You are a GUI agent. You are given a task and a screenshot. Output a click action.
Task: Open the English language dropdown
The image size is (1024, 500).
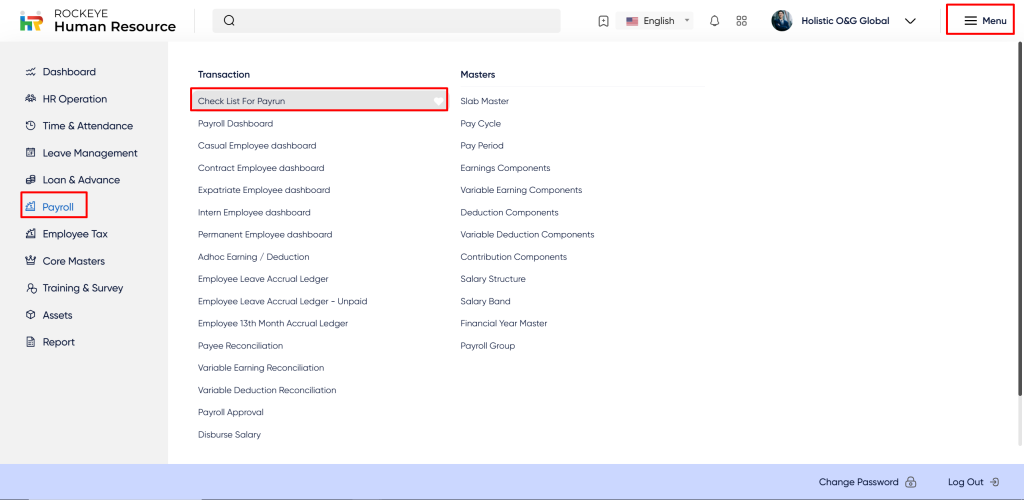(656, 21)
